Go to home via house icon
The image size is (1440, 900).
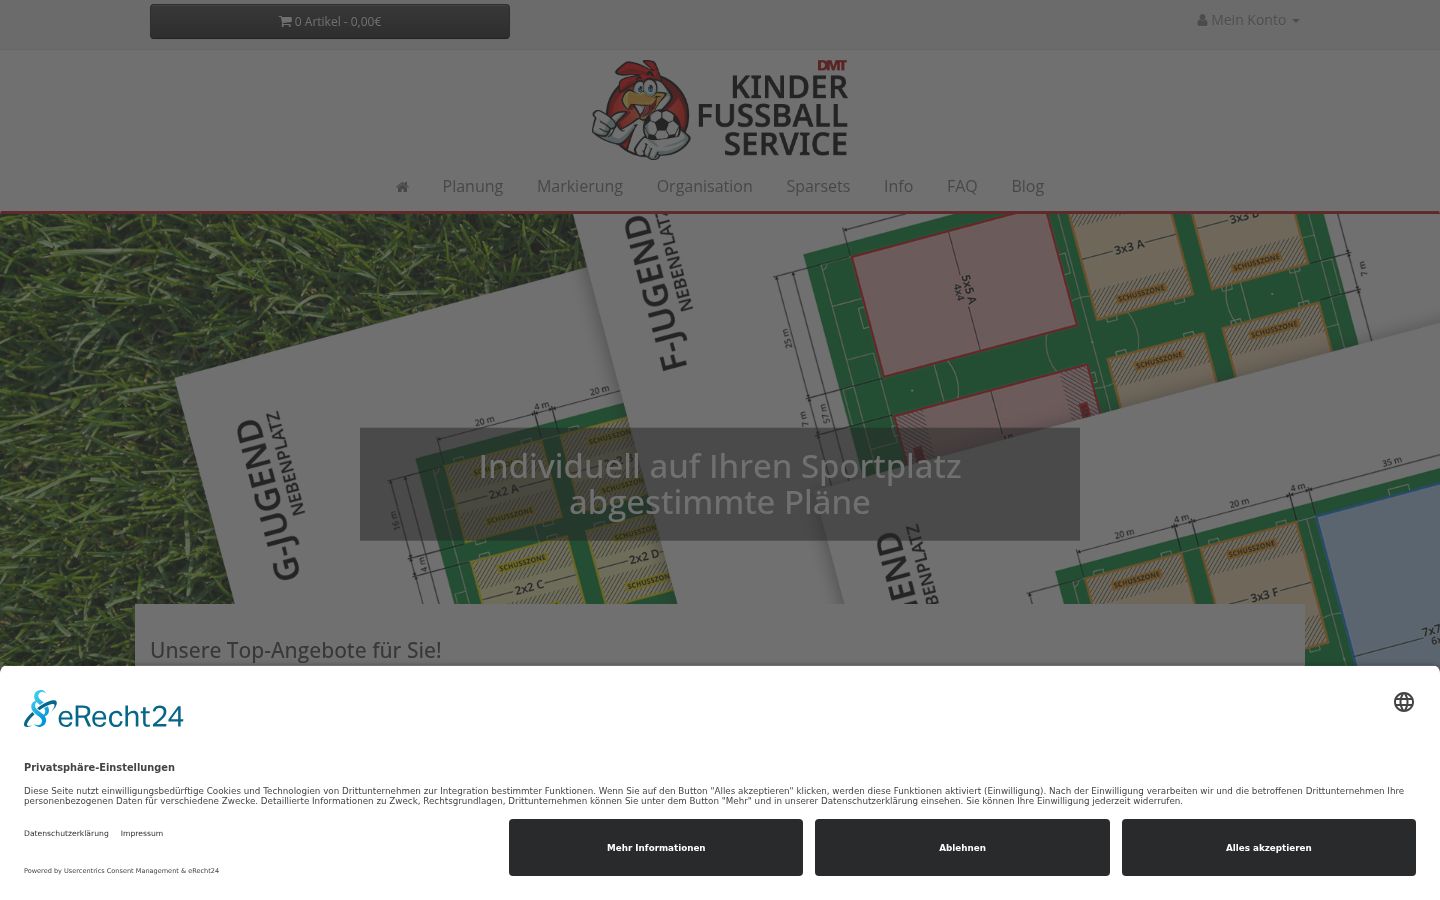click(402, 186)
